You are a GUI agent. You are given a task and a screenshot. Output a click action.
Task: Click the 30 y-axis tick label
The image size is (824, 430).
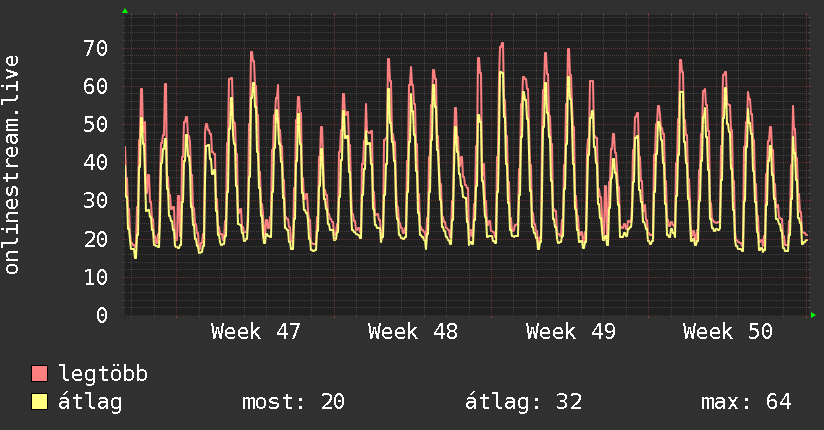[x=96, y=201]
